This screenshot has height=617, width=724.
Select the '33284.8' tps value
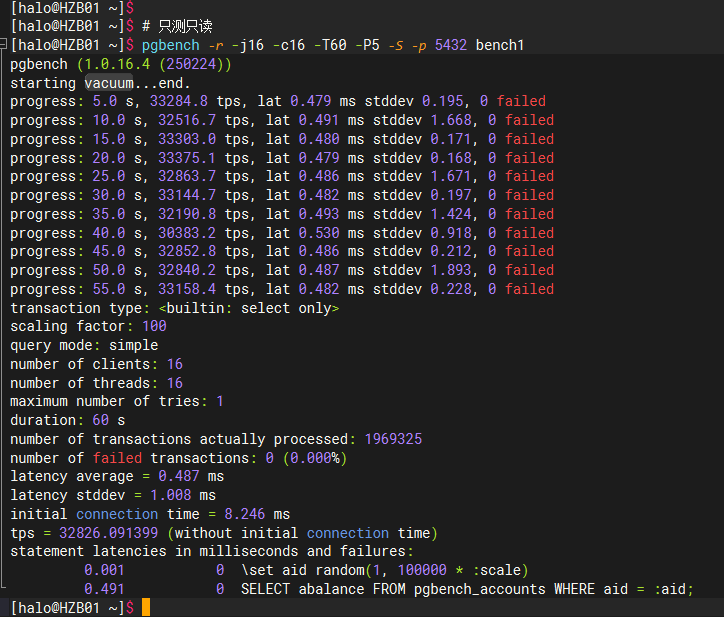point(179,101)
